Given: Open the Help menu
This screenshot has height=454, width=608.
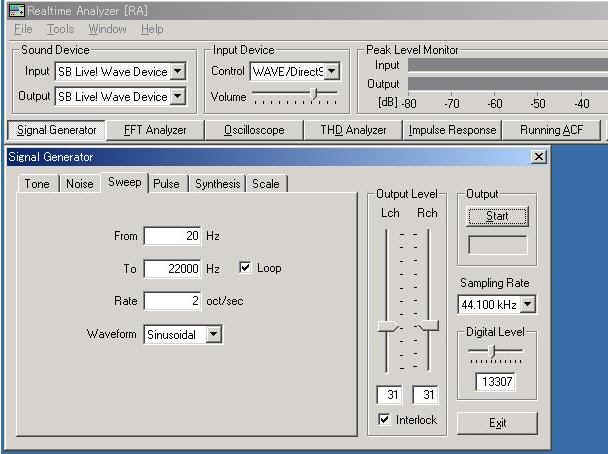Looking at the screenshot, I should coord(152,29).
